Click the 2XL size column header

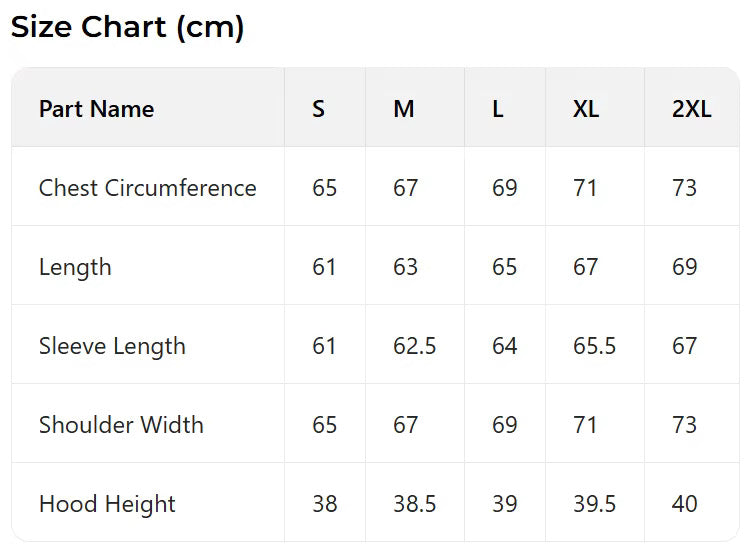click(692, 109)
